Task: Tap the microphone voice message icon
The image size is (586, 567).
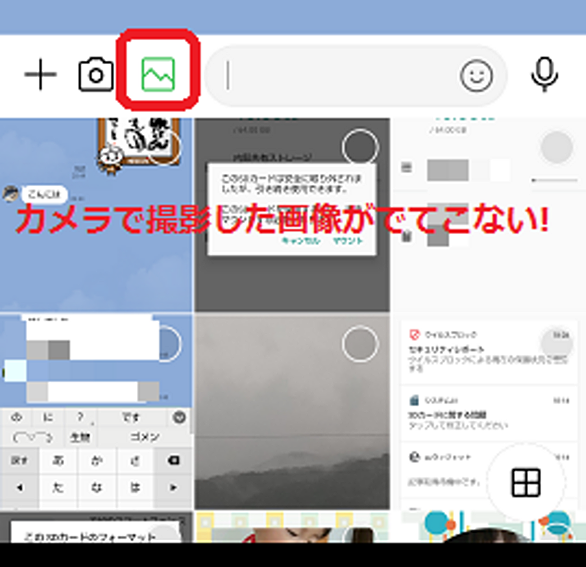Action: (545, 75)
